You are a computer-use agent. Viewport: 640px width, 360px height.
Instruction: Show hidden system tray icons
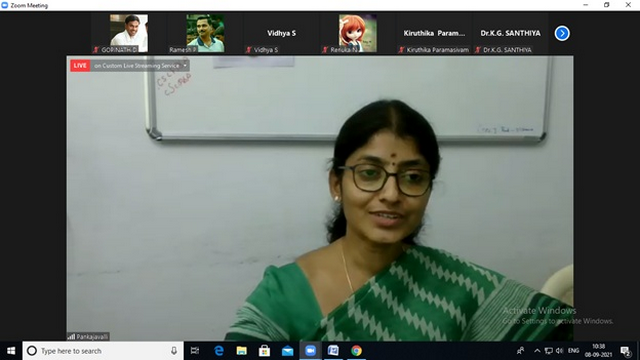[x=537, y=351]
